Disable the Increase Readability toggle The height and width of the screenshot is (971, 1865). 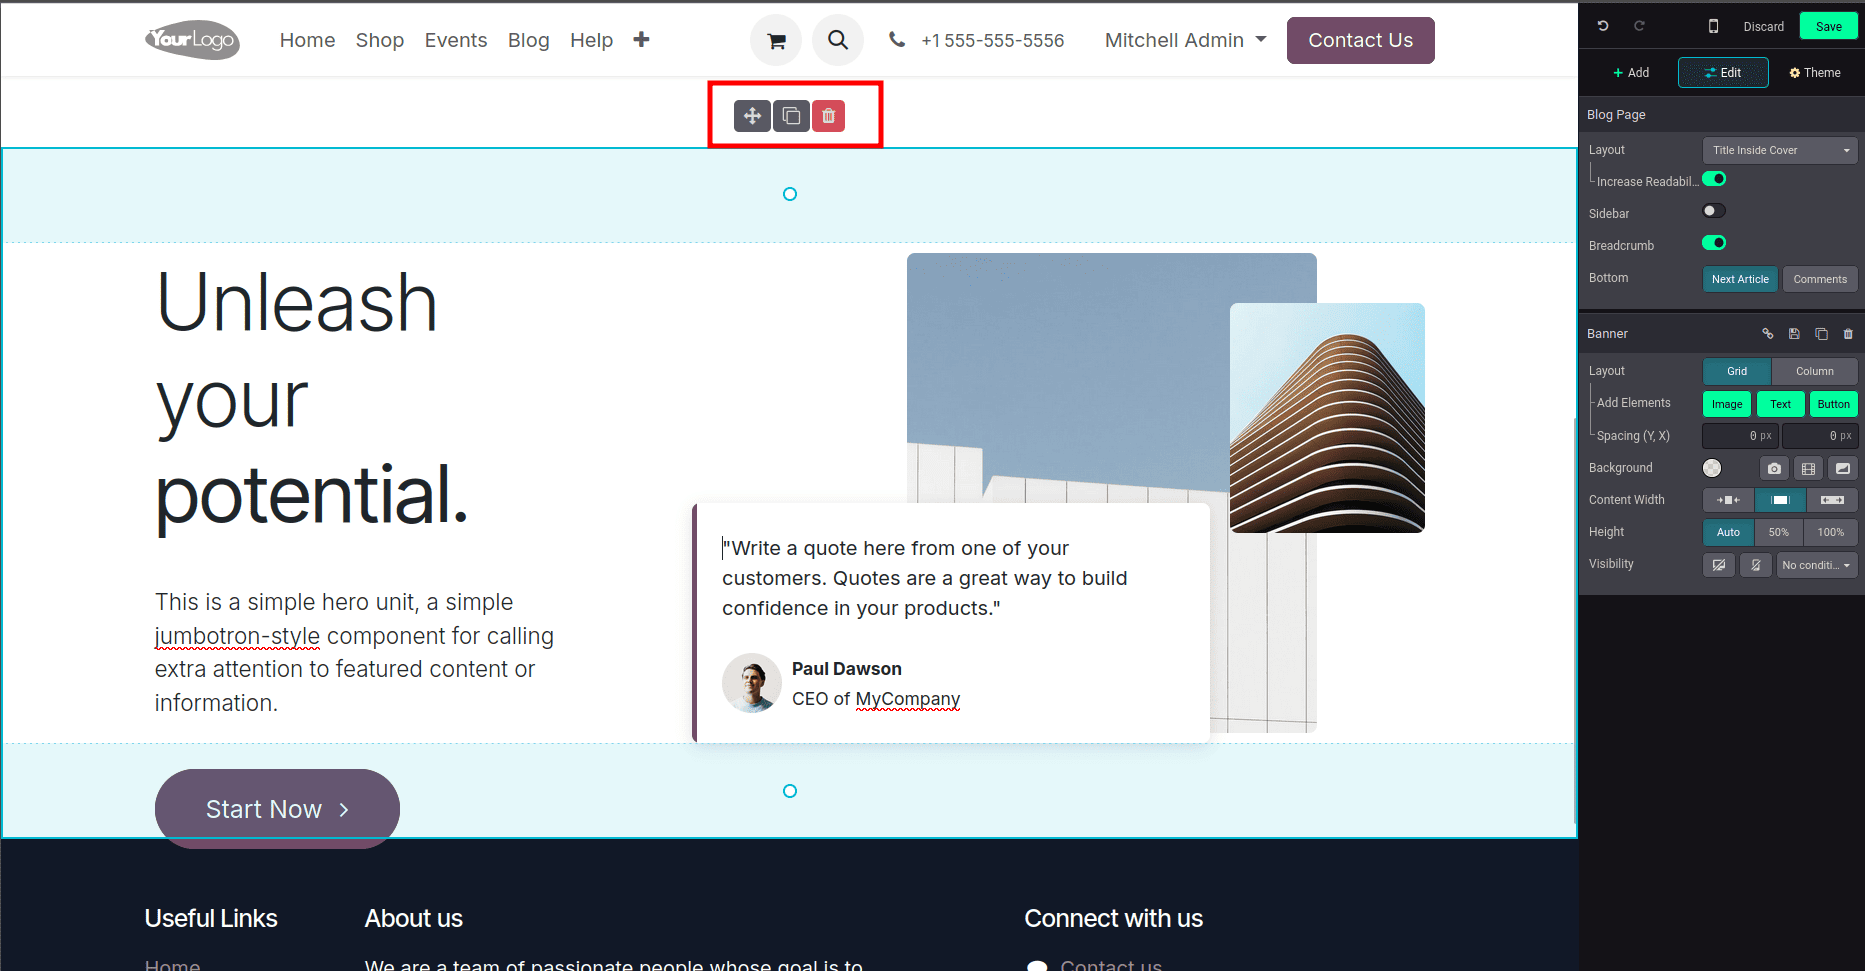pos(1714,179)
